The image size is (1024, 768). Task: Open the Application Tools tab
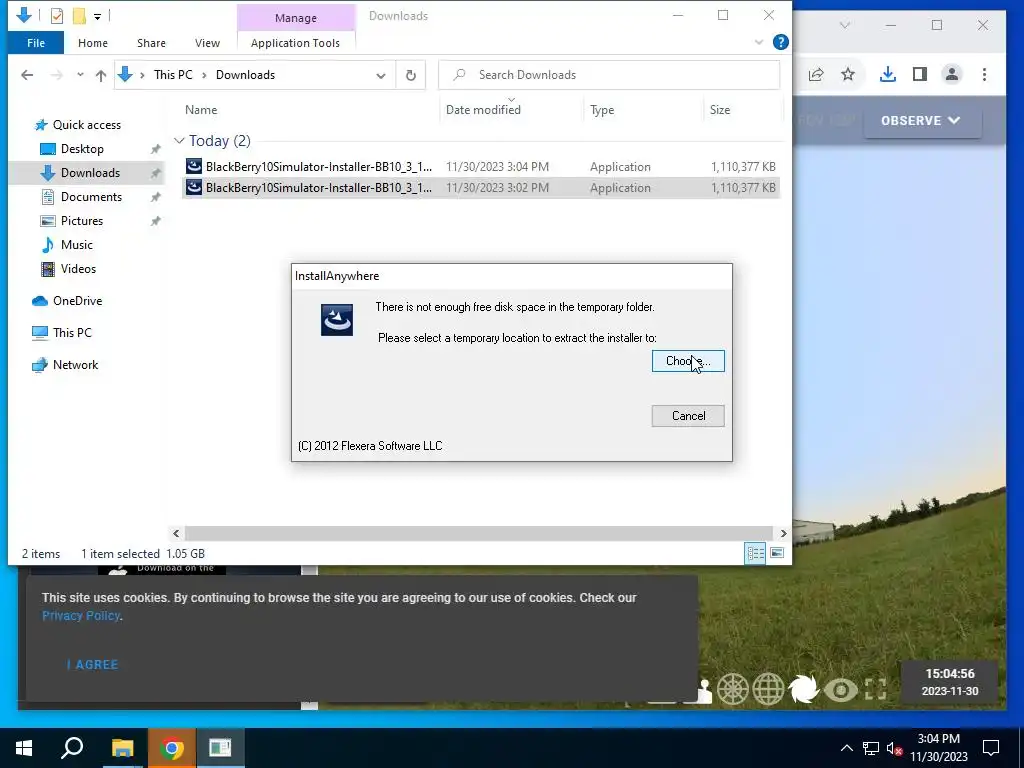tap(295, 43)
